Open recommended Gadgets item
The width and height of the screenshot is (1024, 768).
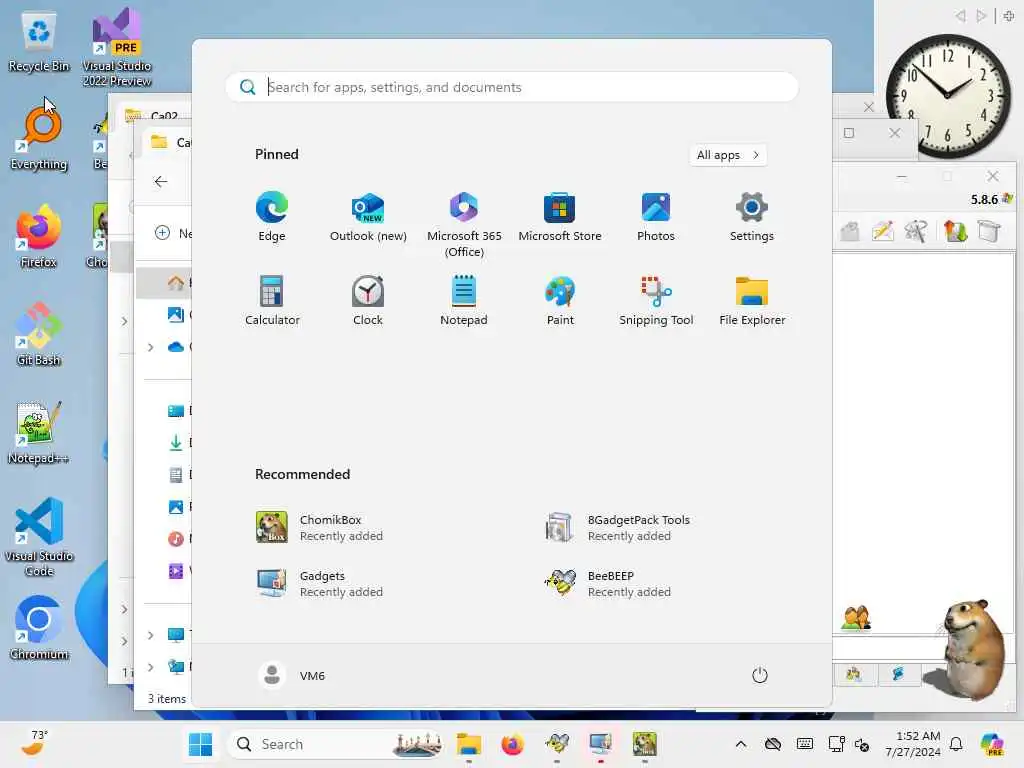320,584
